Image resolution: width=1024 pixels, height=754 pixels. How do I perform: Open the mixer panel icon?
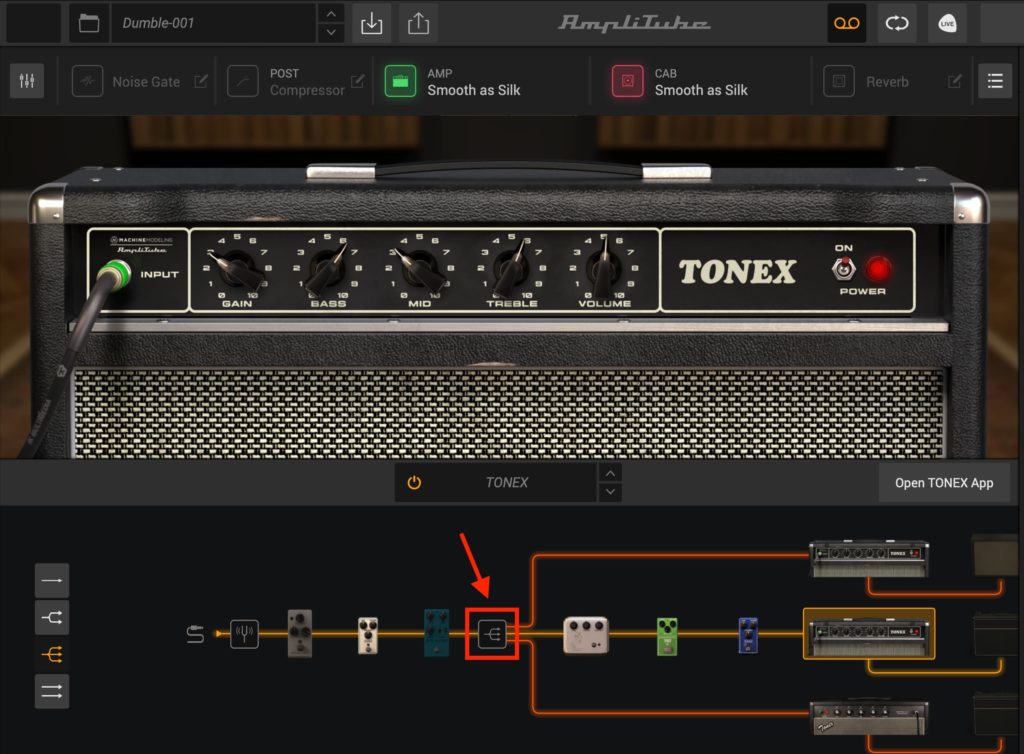(26, 80)
